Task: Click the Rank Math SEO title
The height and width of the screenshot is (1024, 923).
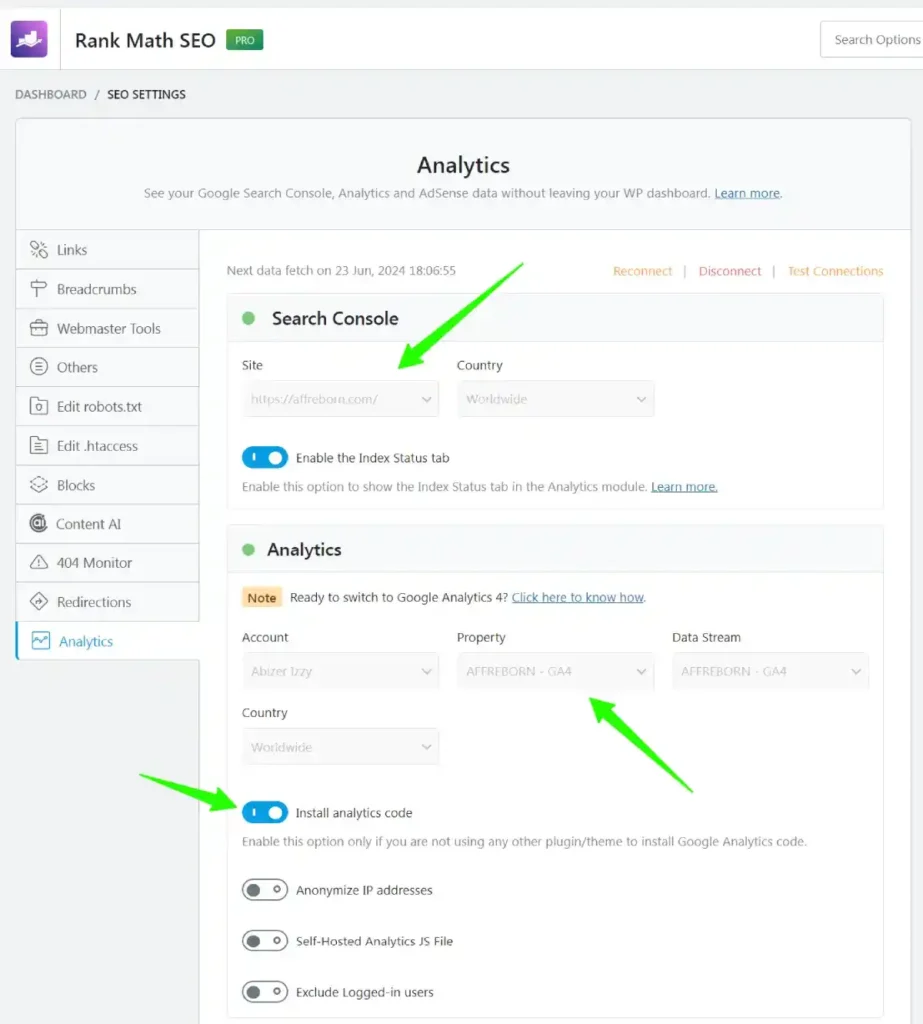Action: 145,40
